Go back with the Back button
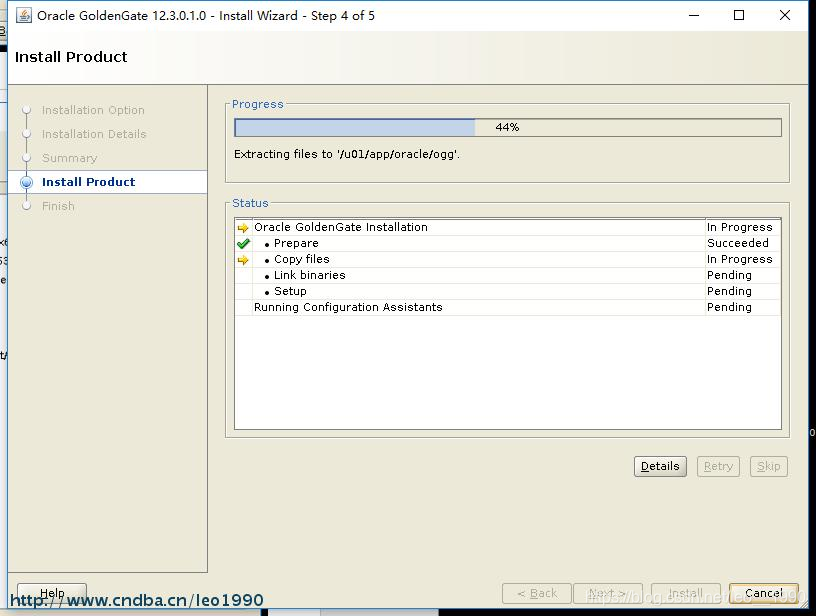The image size is (816, 616). 537,593
